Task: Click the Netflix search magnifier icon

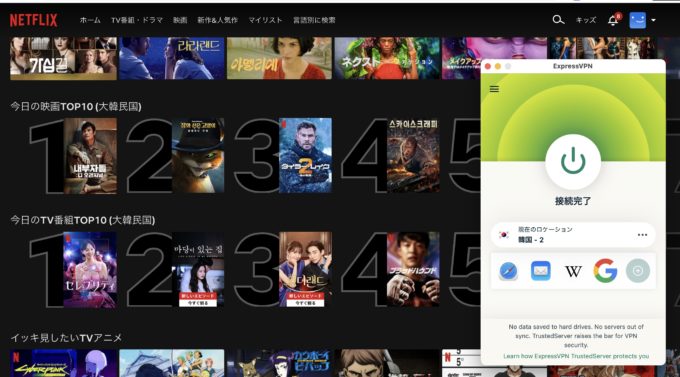Action: point(558,20)
